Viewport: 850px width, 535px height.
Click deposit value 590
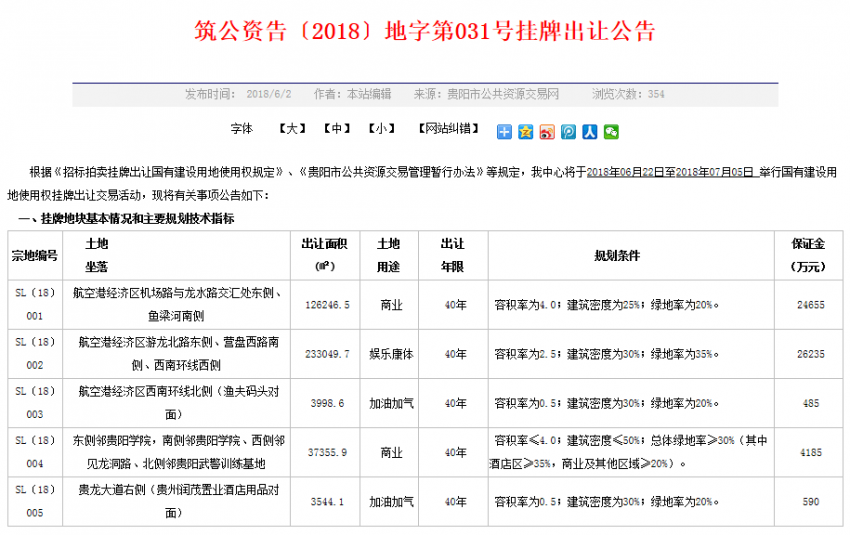coord(810,502)
